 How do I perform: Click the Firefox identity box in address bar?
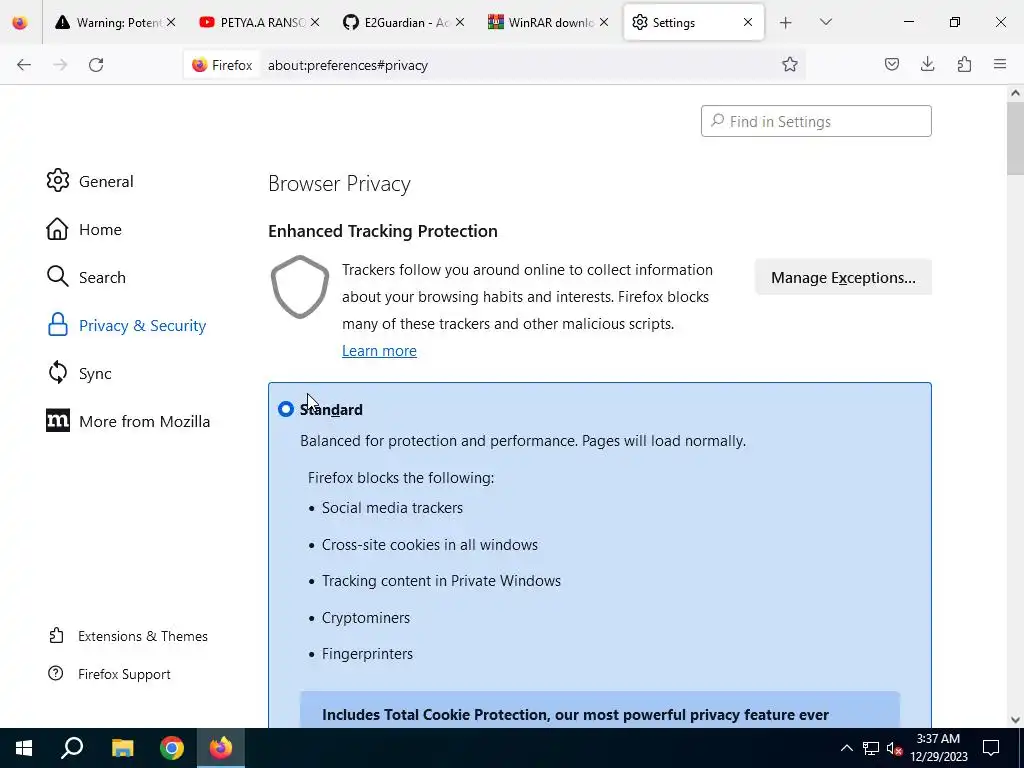click(x=222, y=65)
